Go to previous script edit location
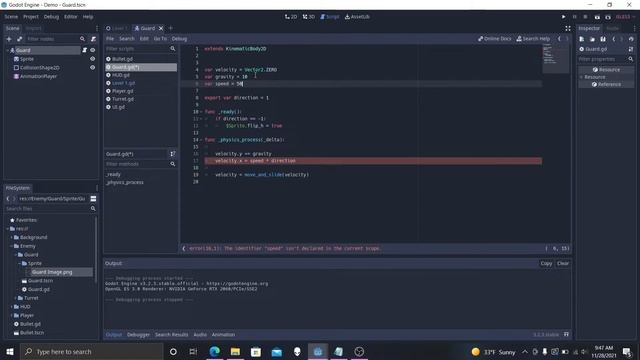The height and width of the screenshot is (360, 640). pos(560,38)
